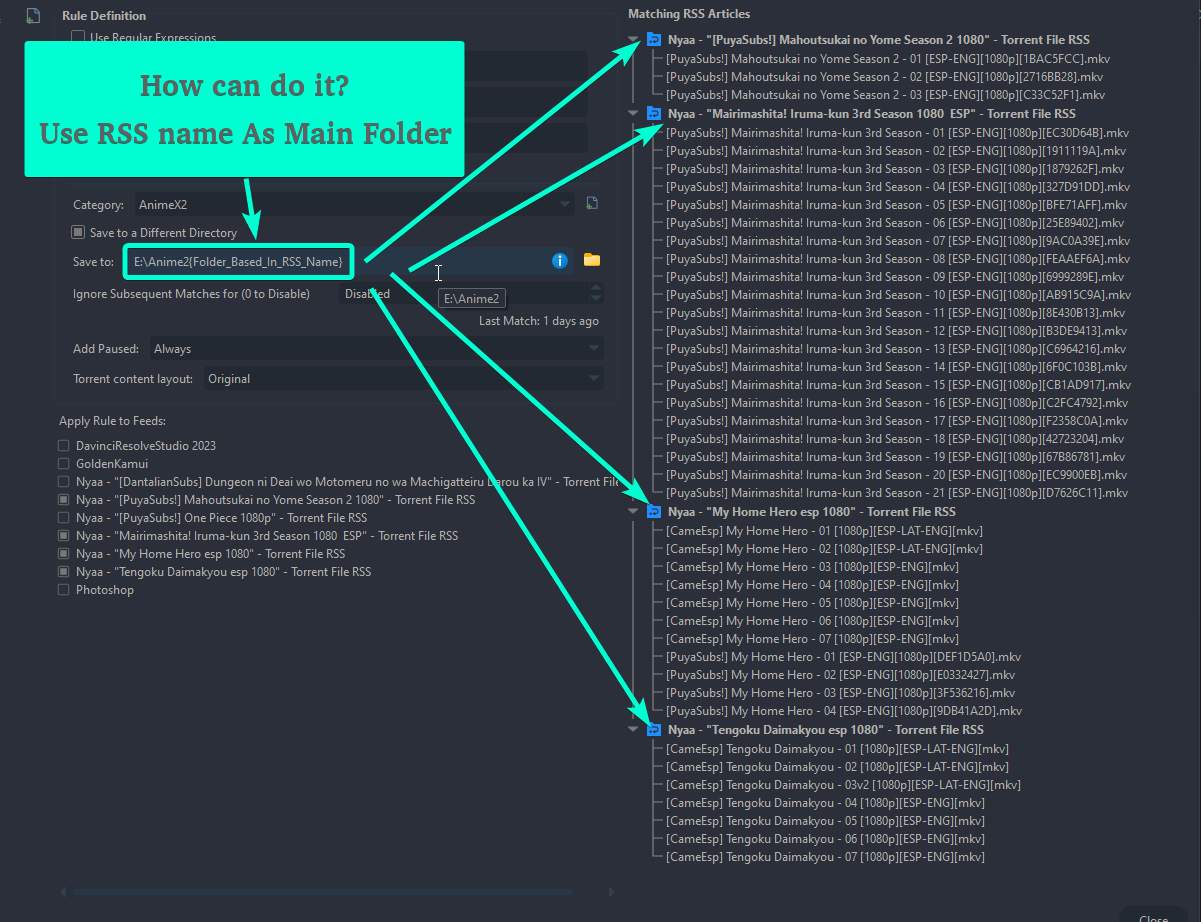
Task: Select Mahoutsukai no Yome Season 2 - 03 article
Action: [885, 95]
